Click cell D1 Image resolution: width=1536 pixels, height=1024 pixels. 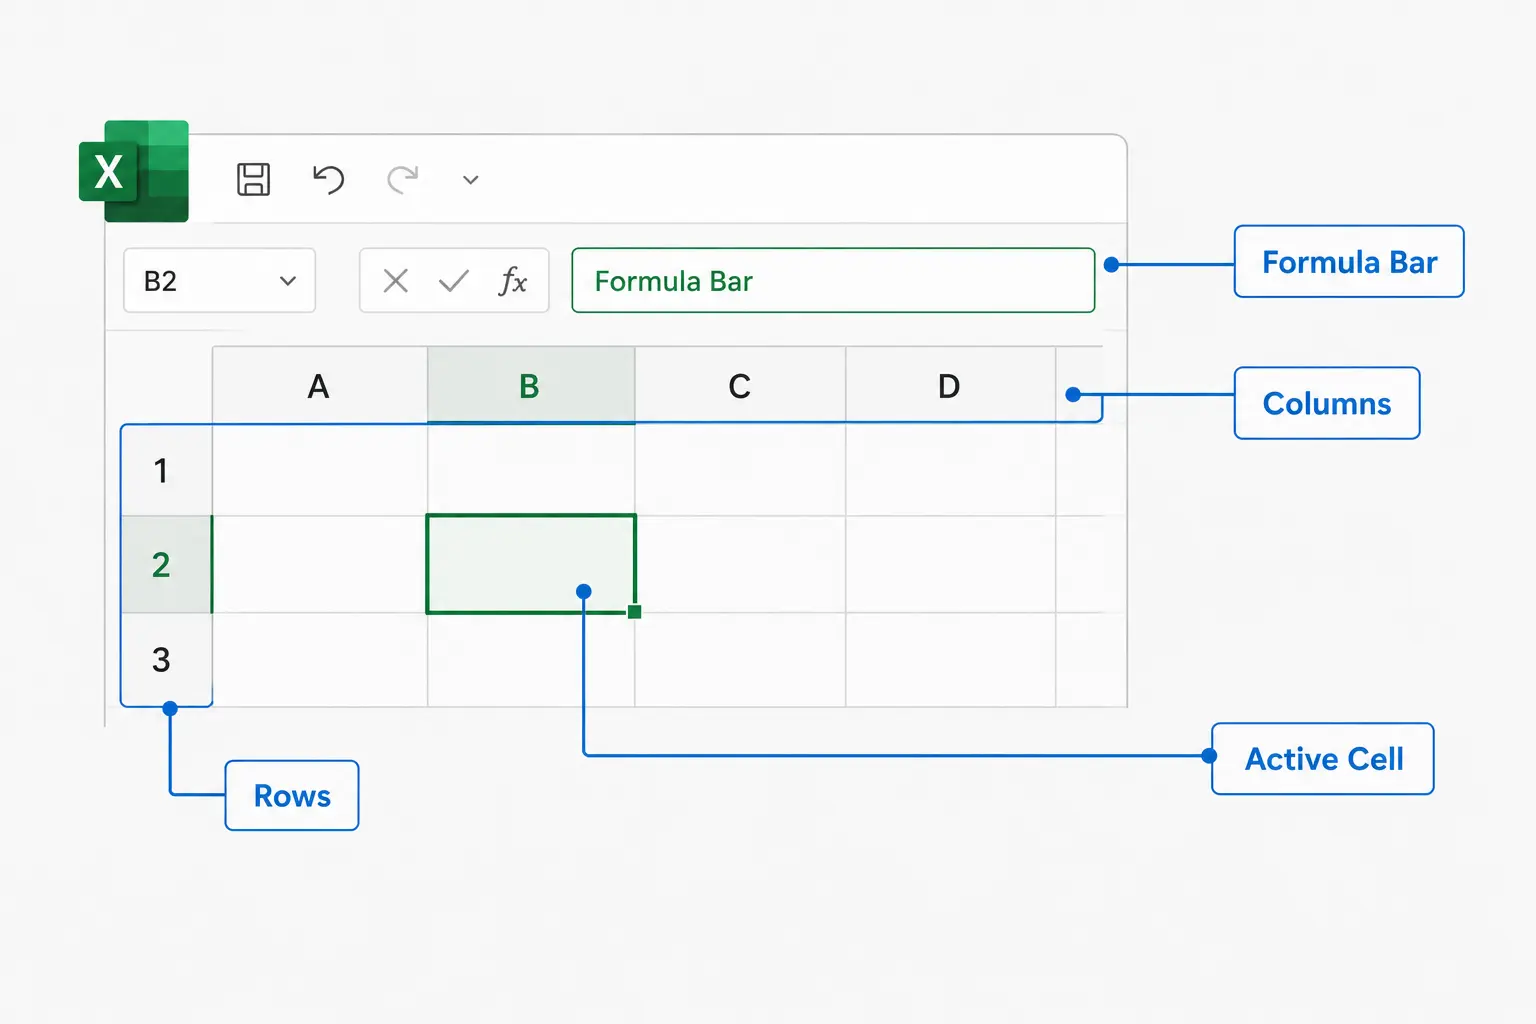point(950,470)
